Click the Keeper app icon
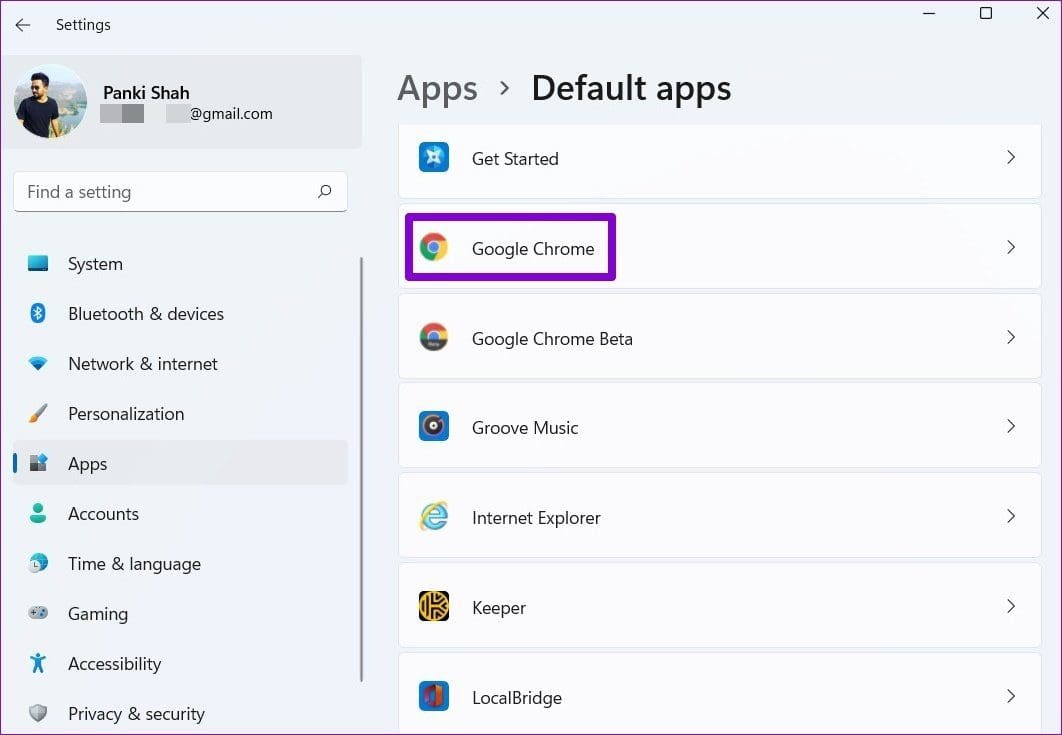The image size is (1062, 735). pyautogui.click(x=433, y=606)
